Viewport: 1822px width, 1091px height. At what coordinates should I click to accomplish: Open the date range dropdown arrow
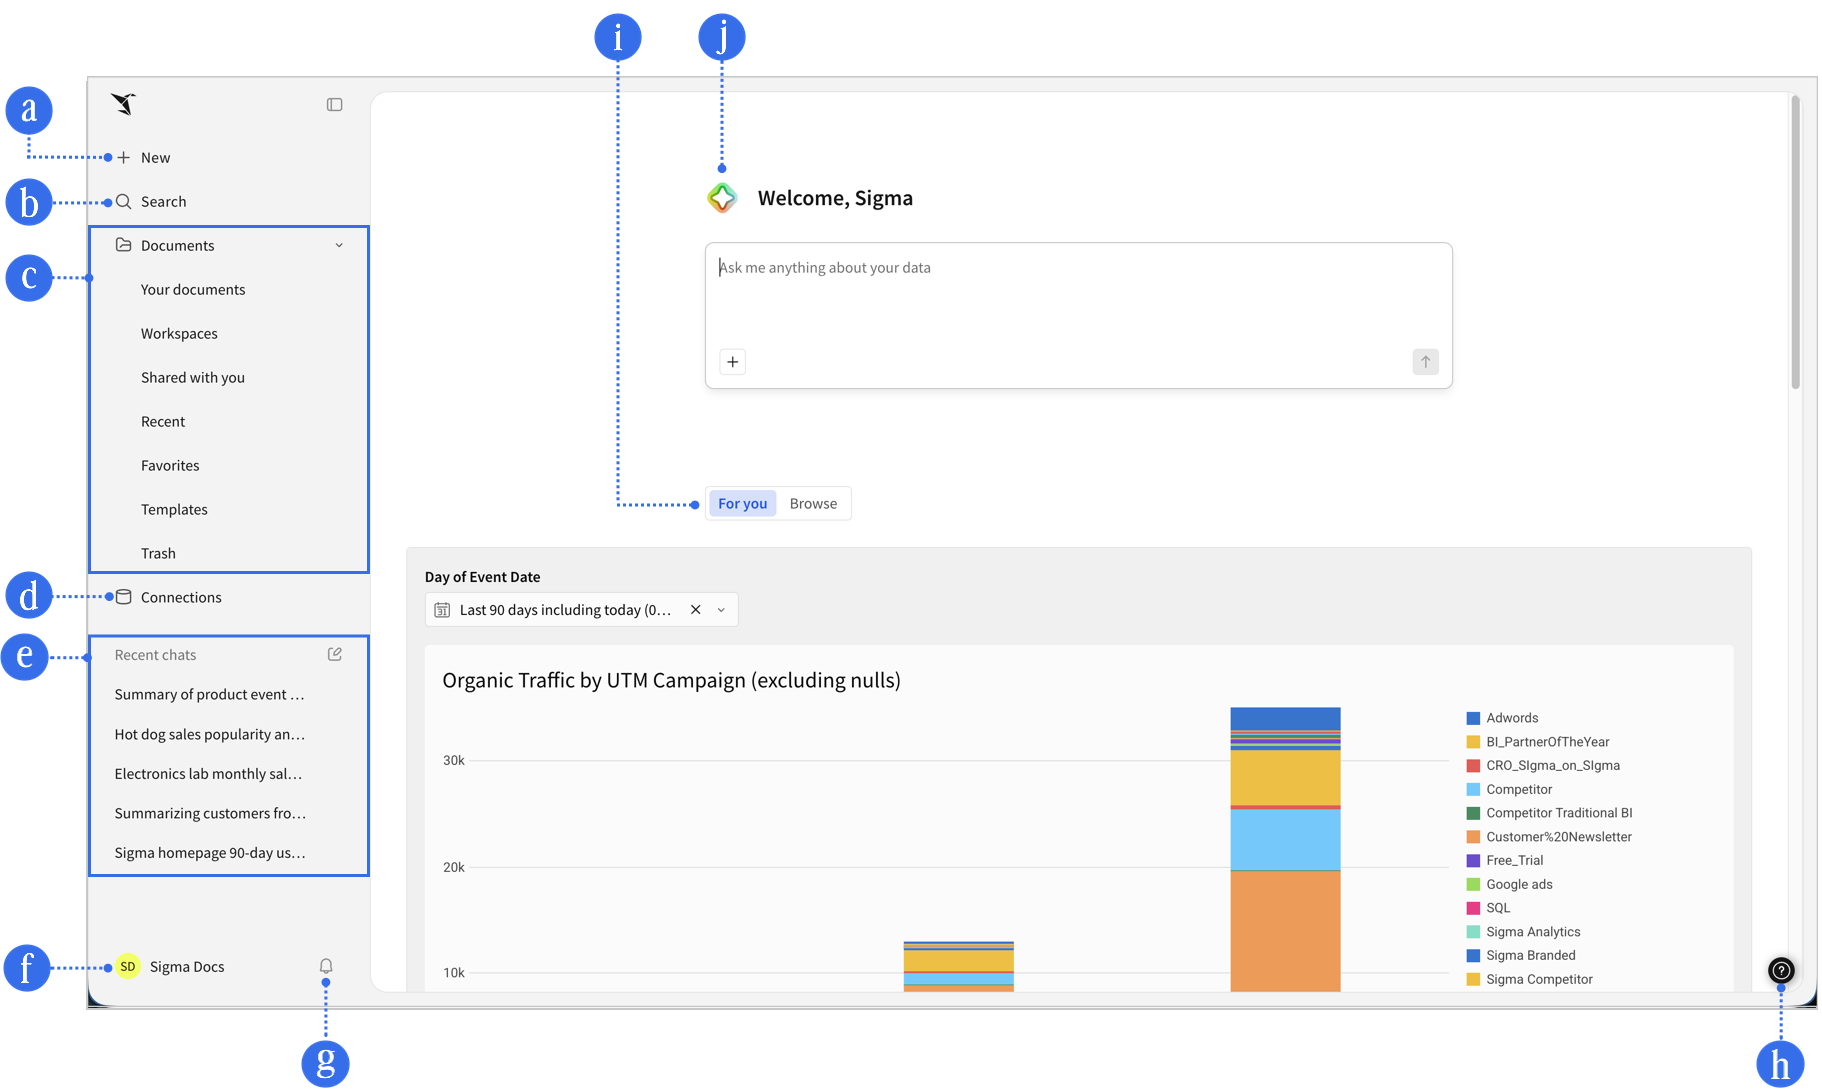click(721, 610)
